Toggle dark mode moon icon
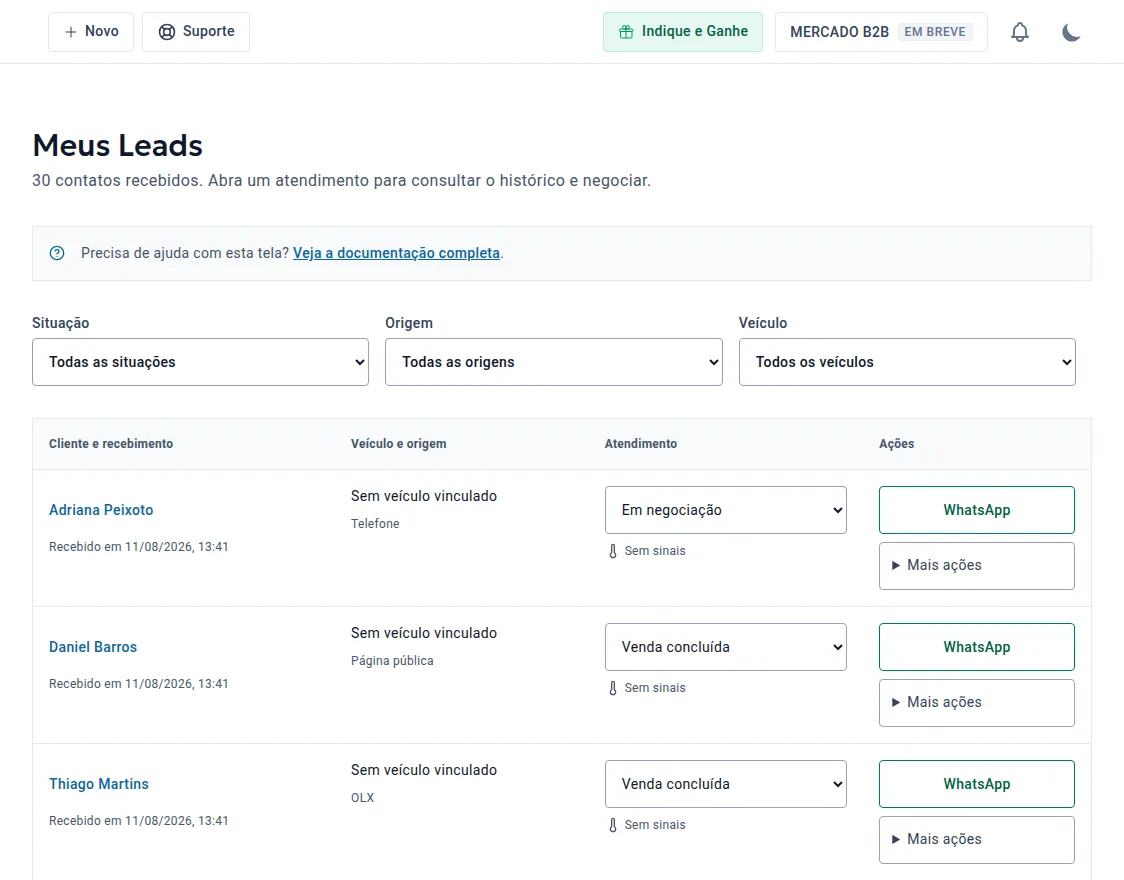The height and width of the screenshot is (880, 1124). tap(1071, 32)
